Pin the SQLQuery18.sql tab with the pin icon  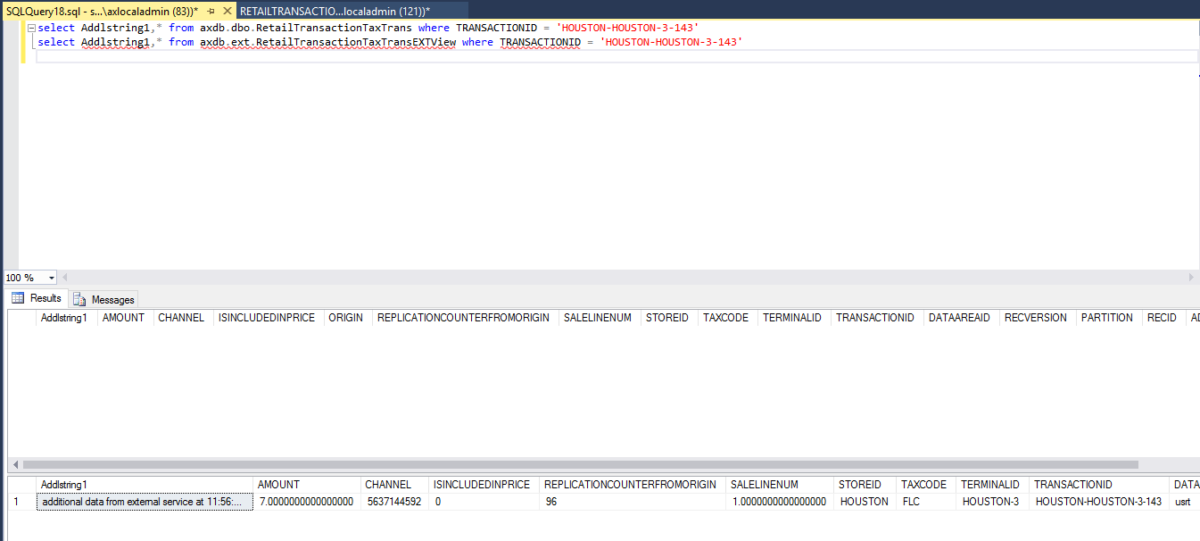[x=211, y=9]
